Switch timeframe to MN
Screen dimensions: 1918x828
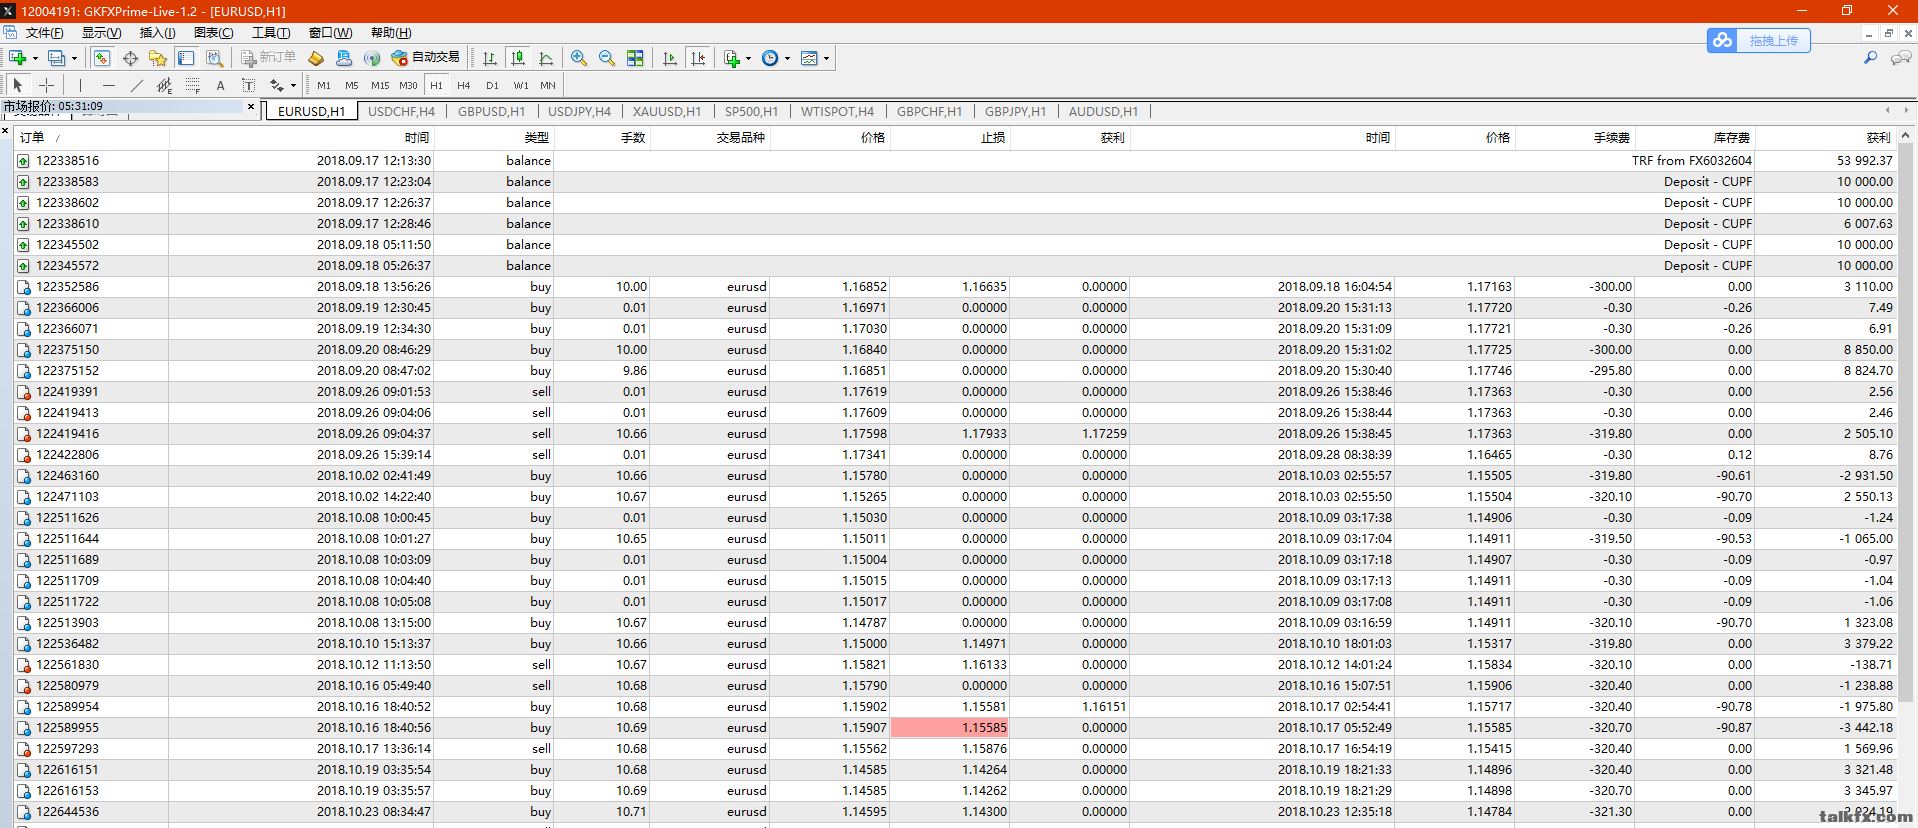548,85
